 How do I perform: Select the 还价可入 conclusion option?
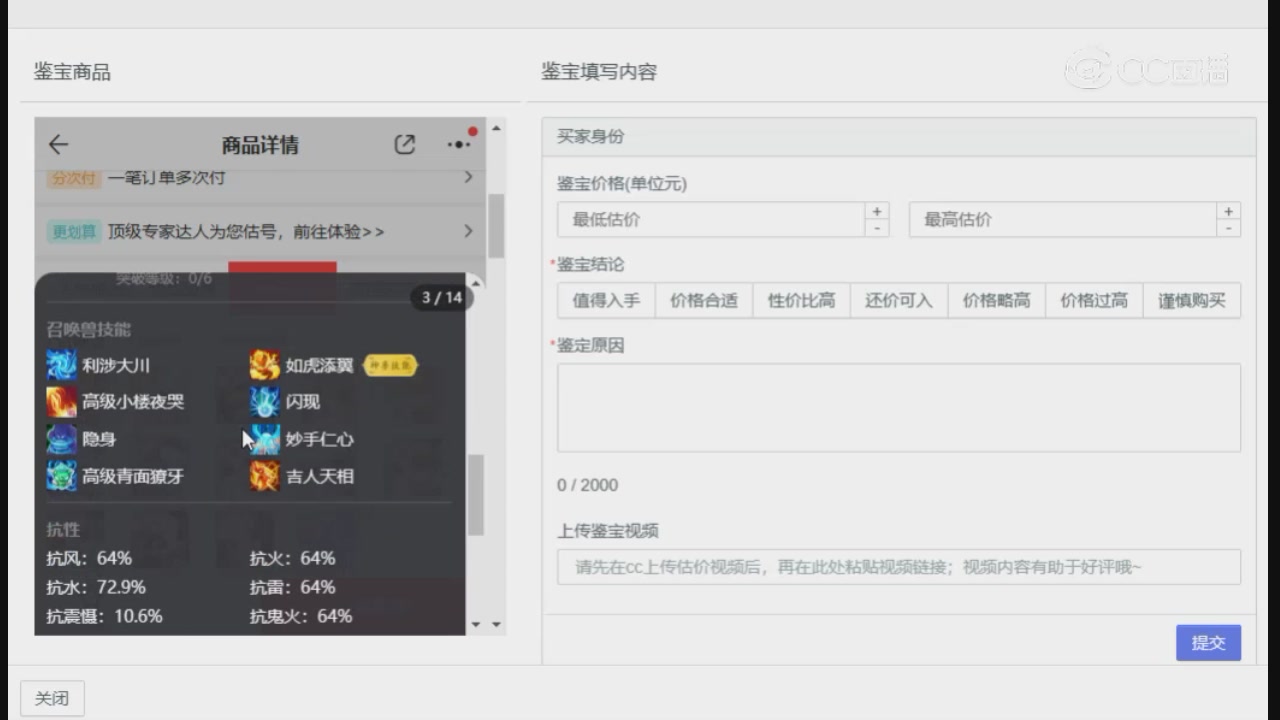(899, 300)
